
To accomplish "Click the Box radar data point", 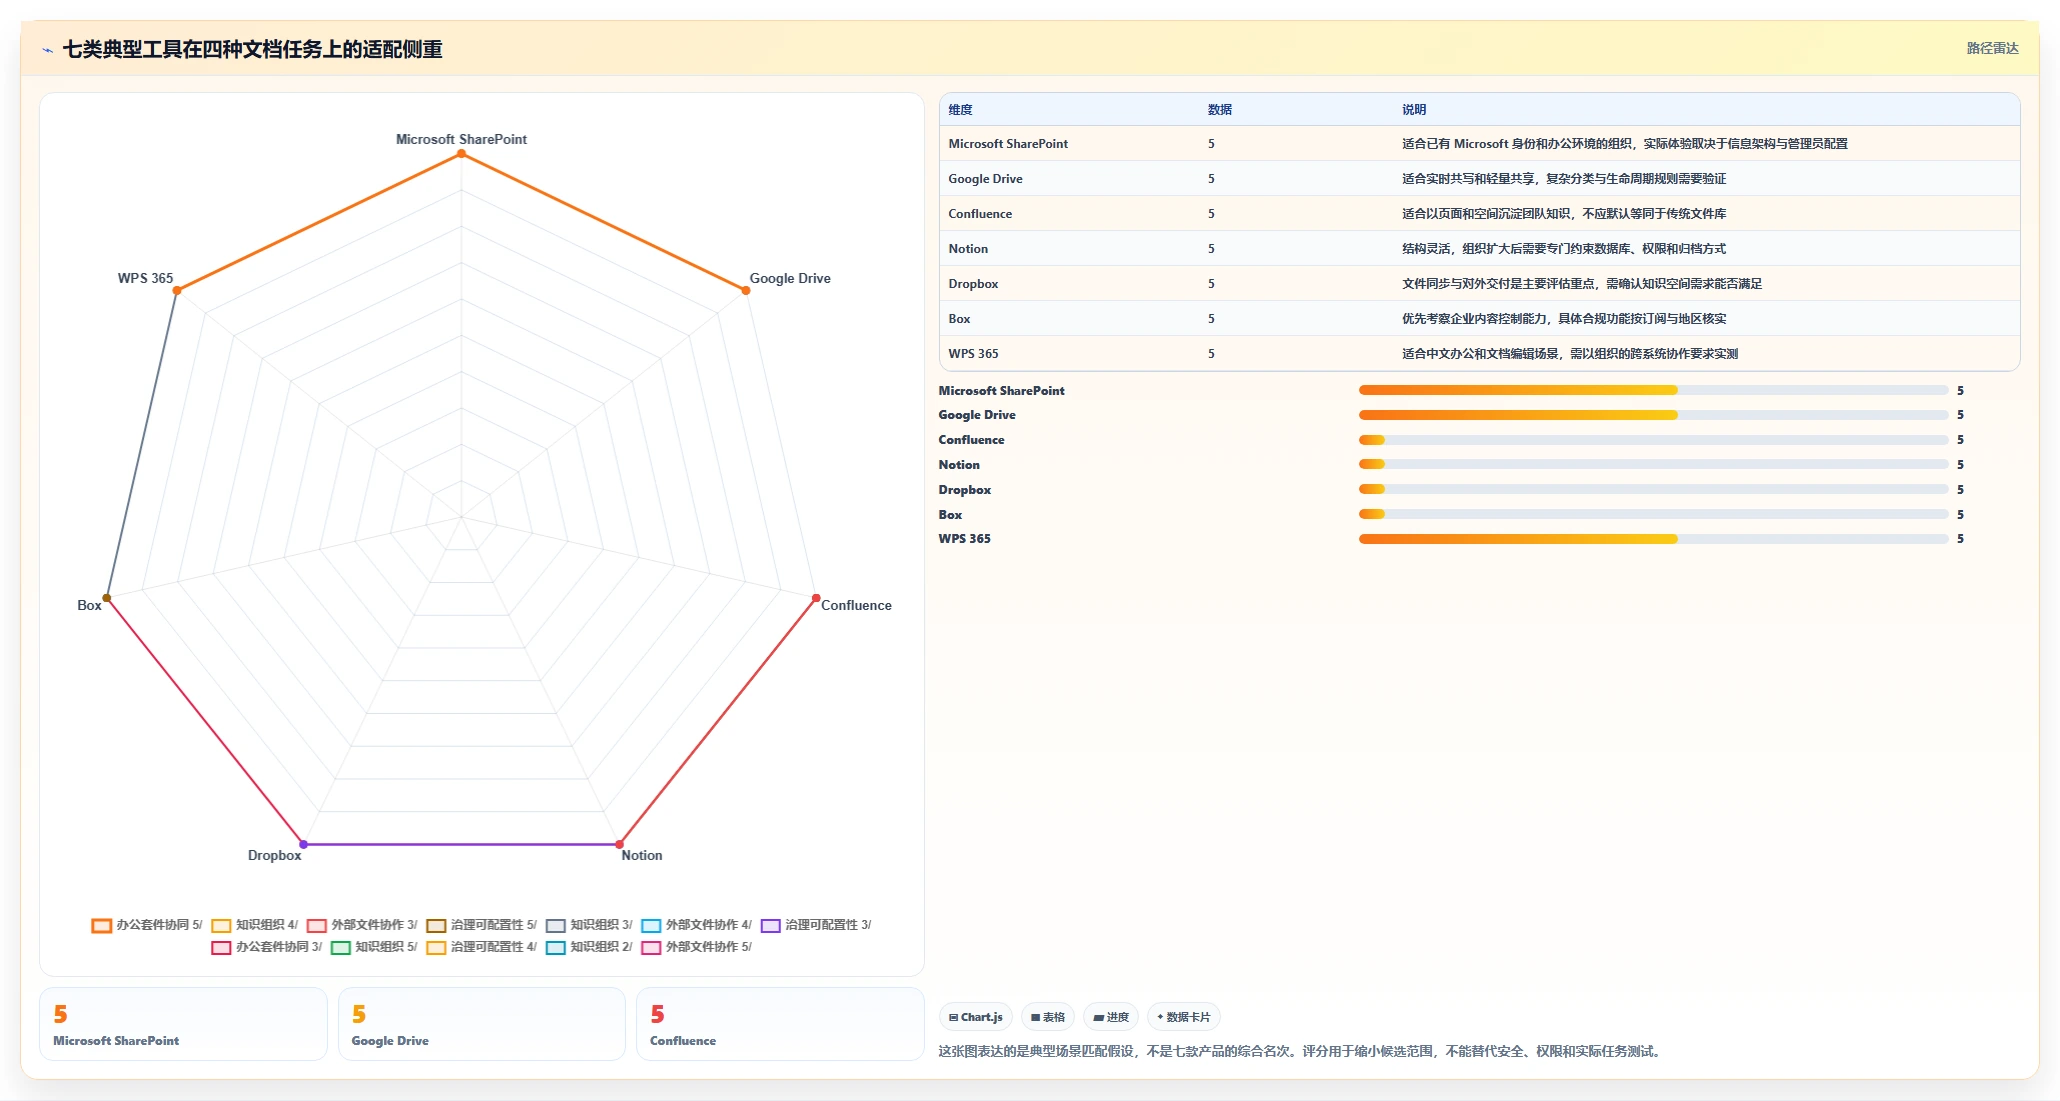I will click(107, 598).
